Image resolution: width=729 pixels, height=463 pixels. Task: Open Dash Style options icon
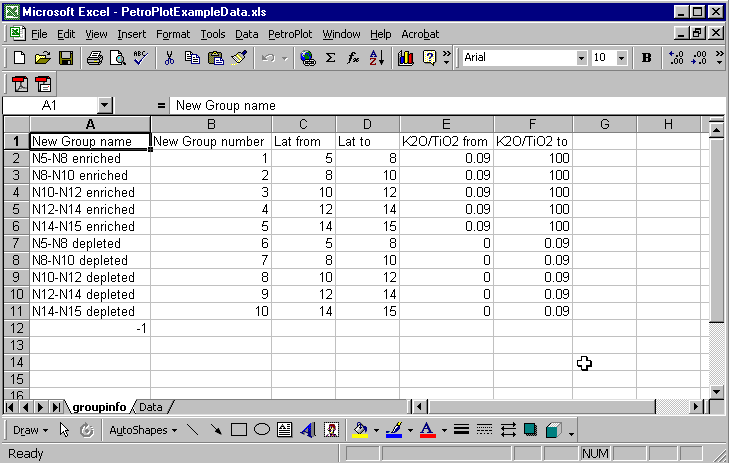(x=484, y=430)
